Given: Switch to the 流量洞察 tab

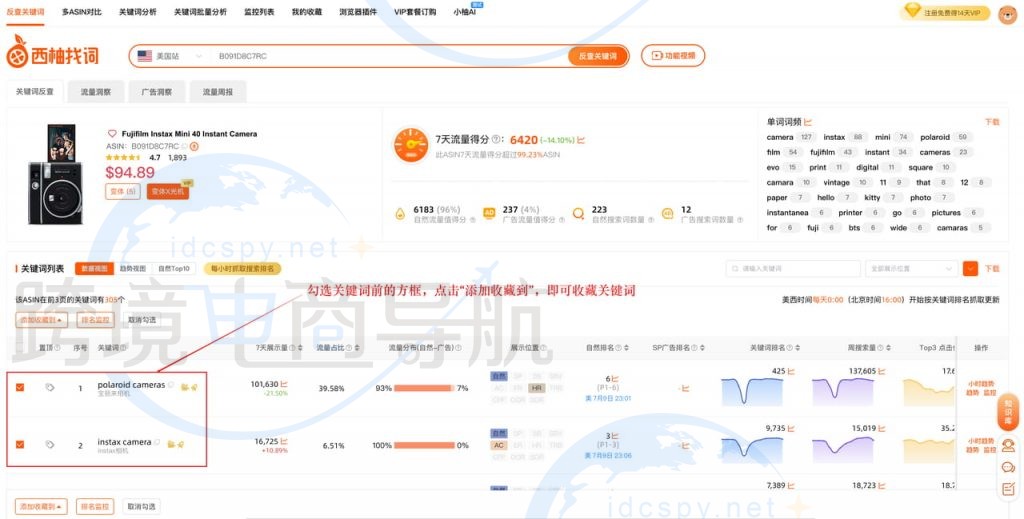Looking at the screenshot, I should coord(96,92).
